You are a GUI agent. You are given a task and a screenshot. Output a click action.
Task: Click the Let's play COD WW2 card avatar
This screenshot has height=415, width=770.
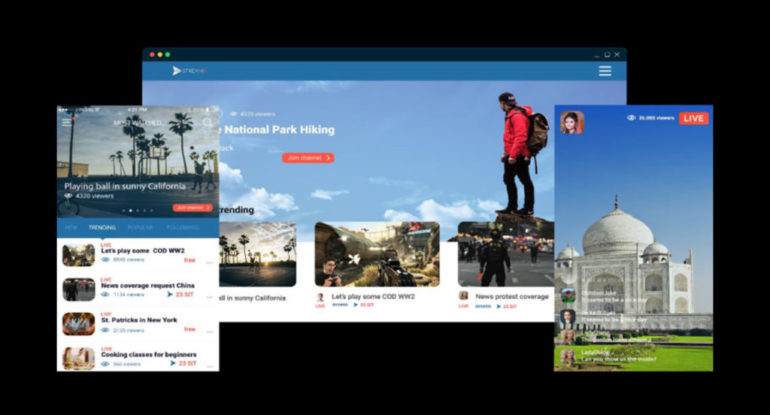321,297
